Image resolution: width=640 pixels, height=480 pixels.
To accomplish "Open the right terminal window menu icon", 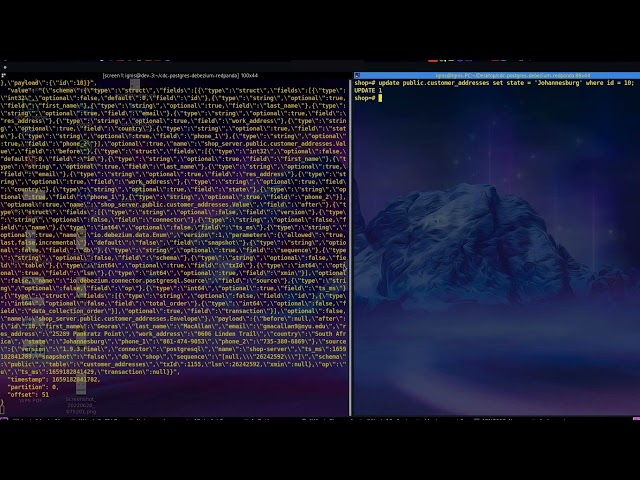I will tap(357, 76).
